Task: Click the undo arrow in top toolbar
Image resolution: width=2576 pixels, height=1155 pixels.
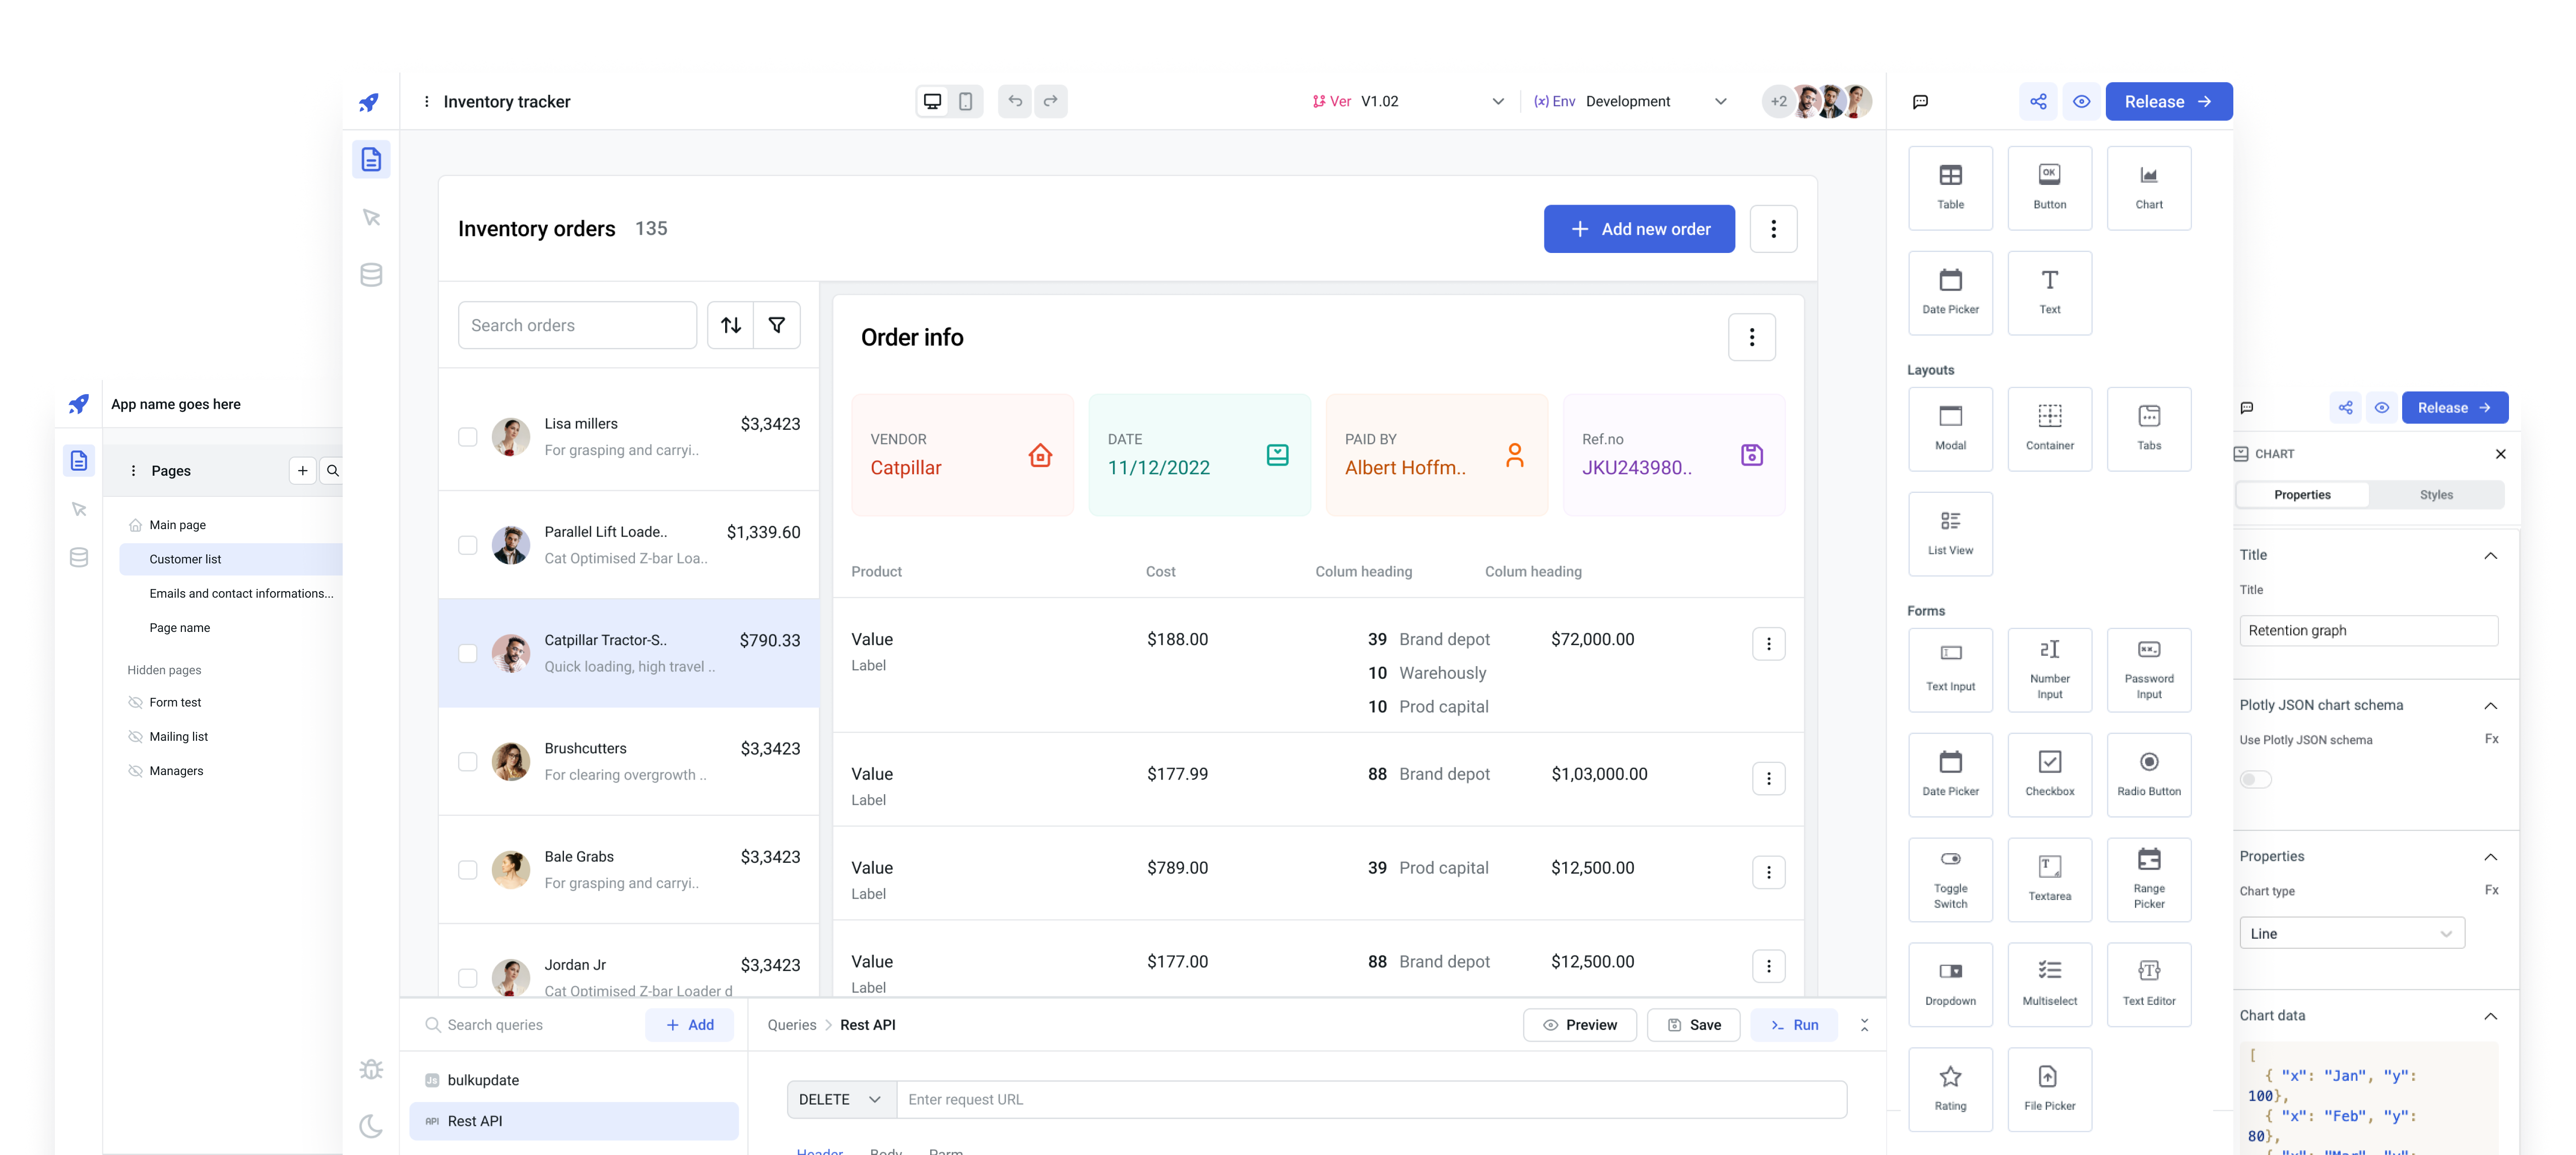Action: tap(1014, 101)
